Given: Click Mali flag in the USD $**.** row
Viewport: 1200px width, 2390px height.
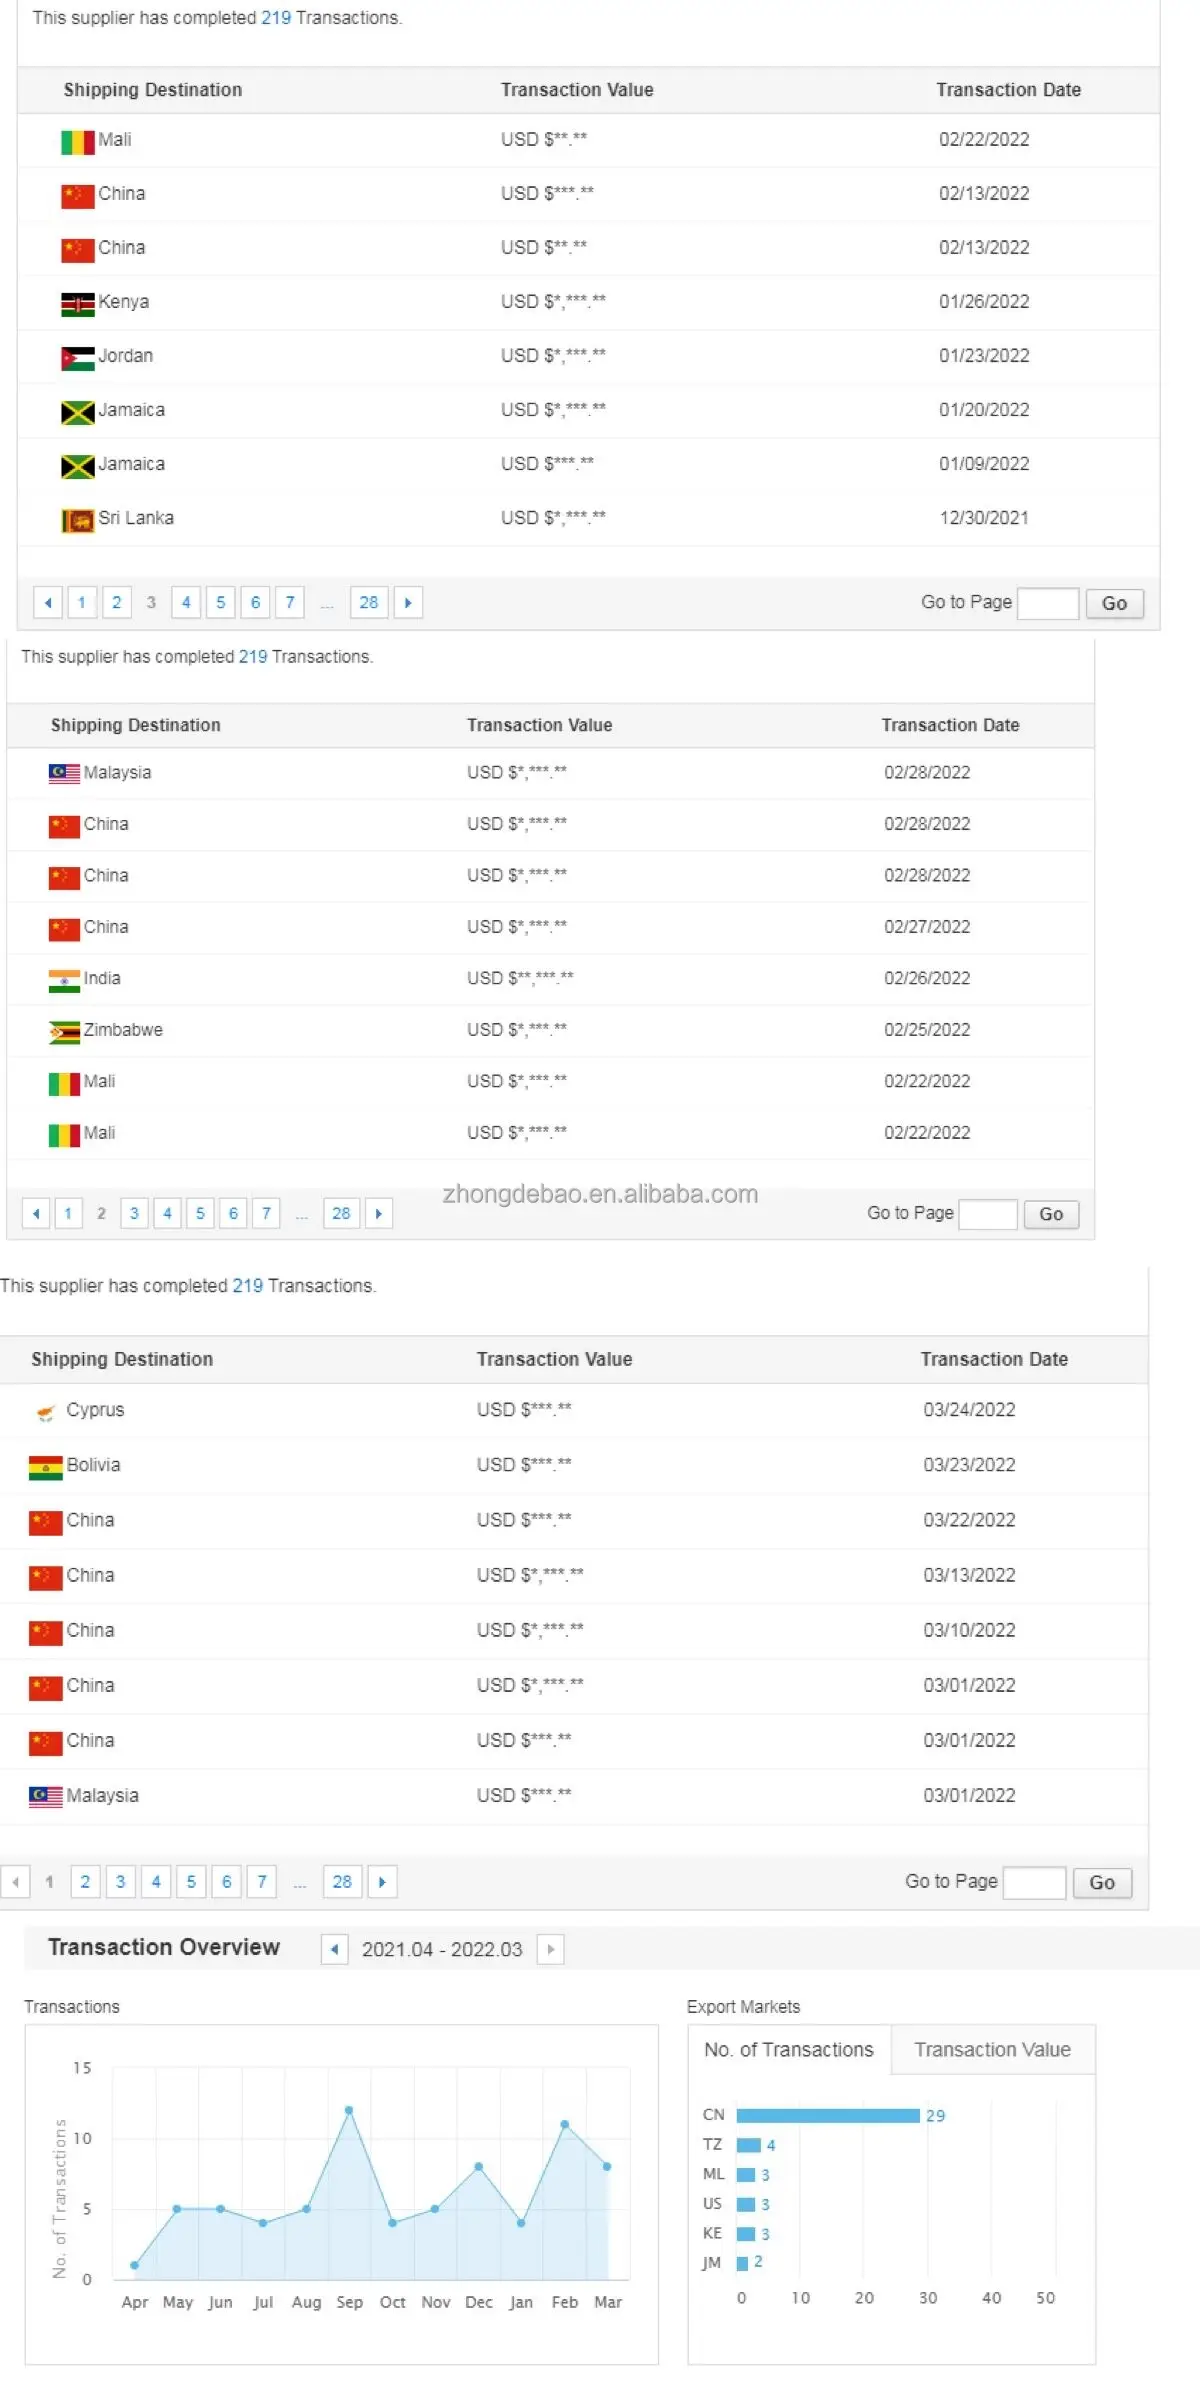Looking at the screenshot, I should [x=77, y=141].
